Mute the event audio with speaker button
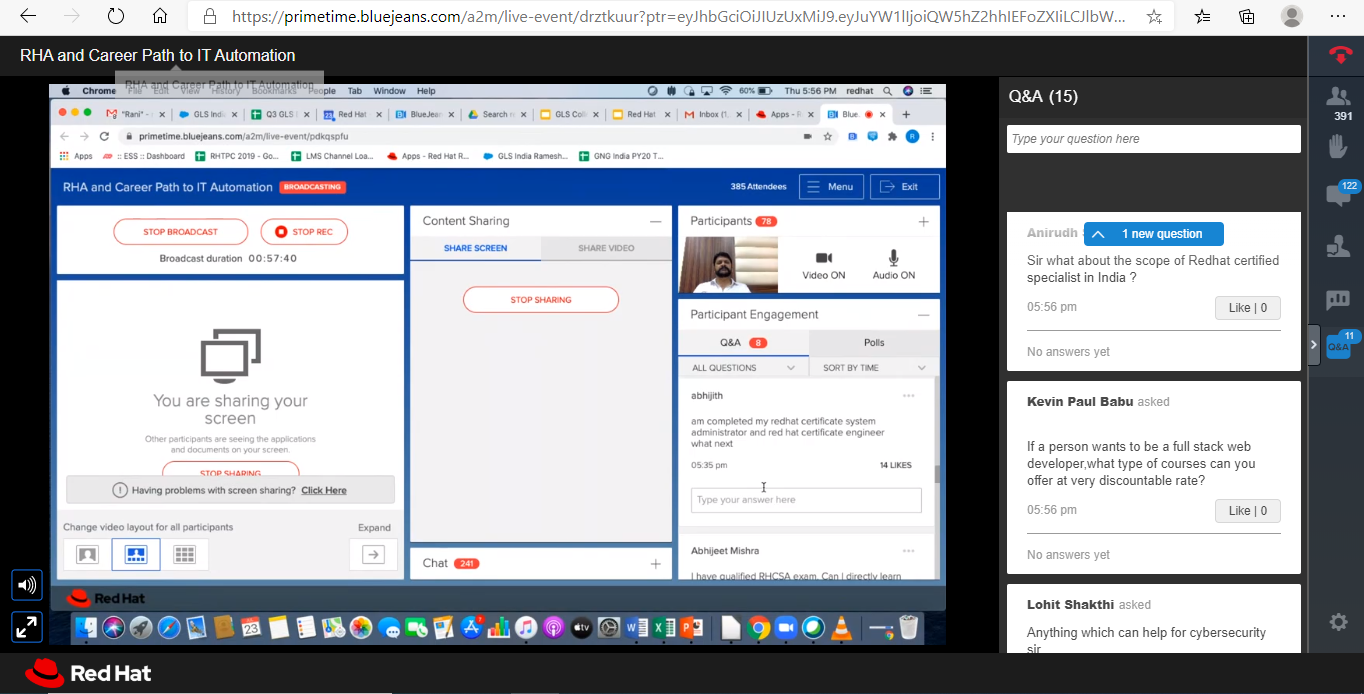This screenshot has height=694, width=1364. pos(27,585)
